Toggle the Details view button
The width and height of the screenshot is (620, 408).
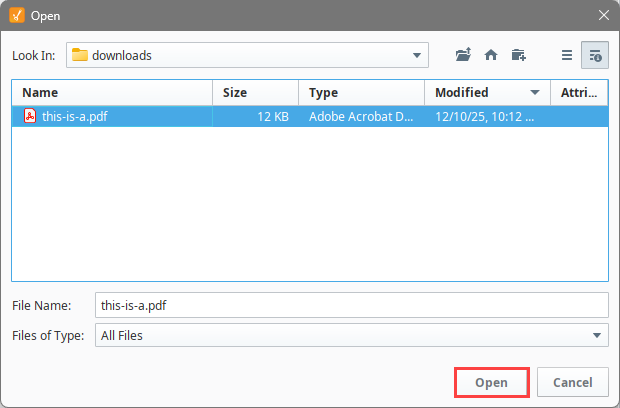click(594, 55)
